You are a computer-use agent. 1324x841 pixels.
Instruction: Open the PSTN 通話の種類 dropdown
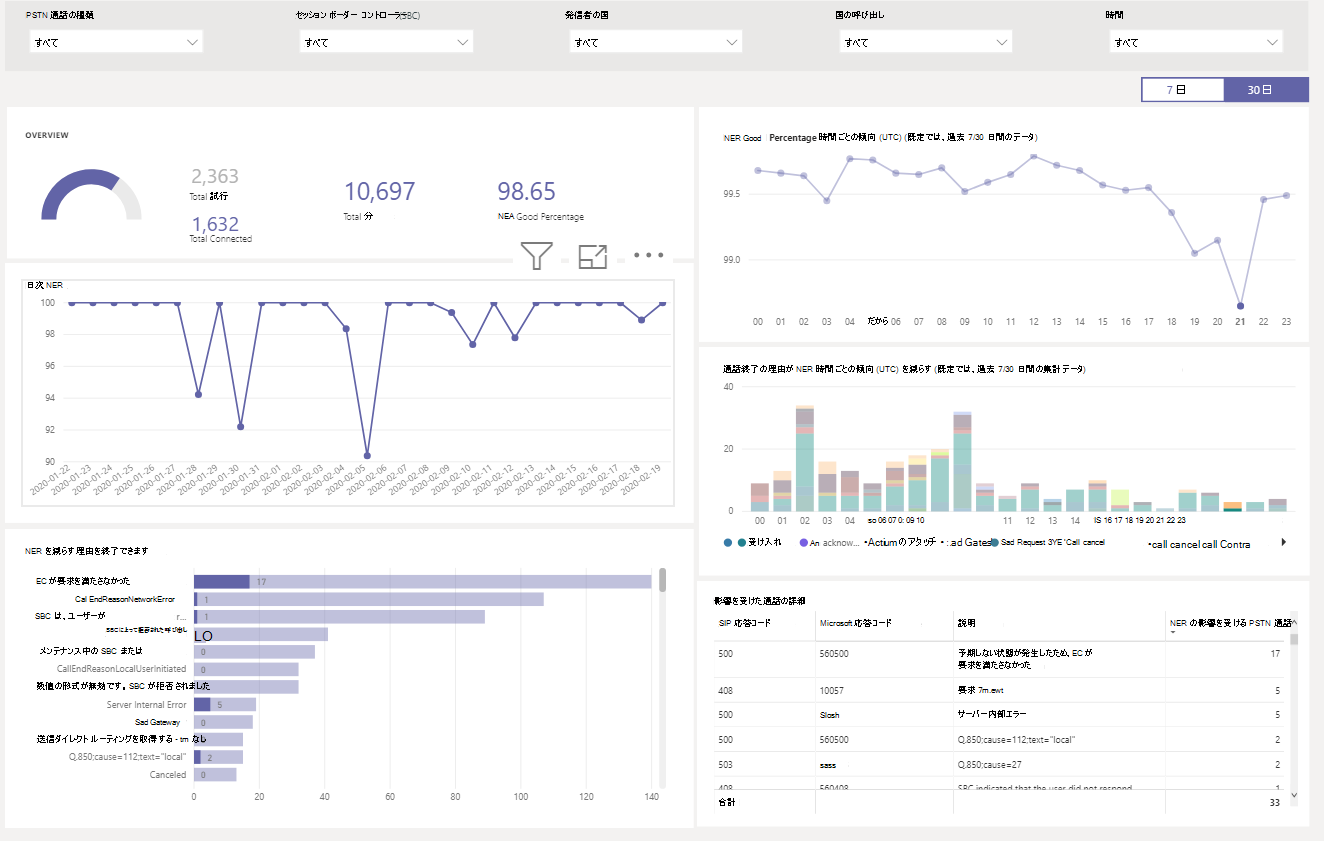click(x=116, y=42)
